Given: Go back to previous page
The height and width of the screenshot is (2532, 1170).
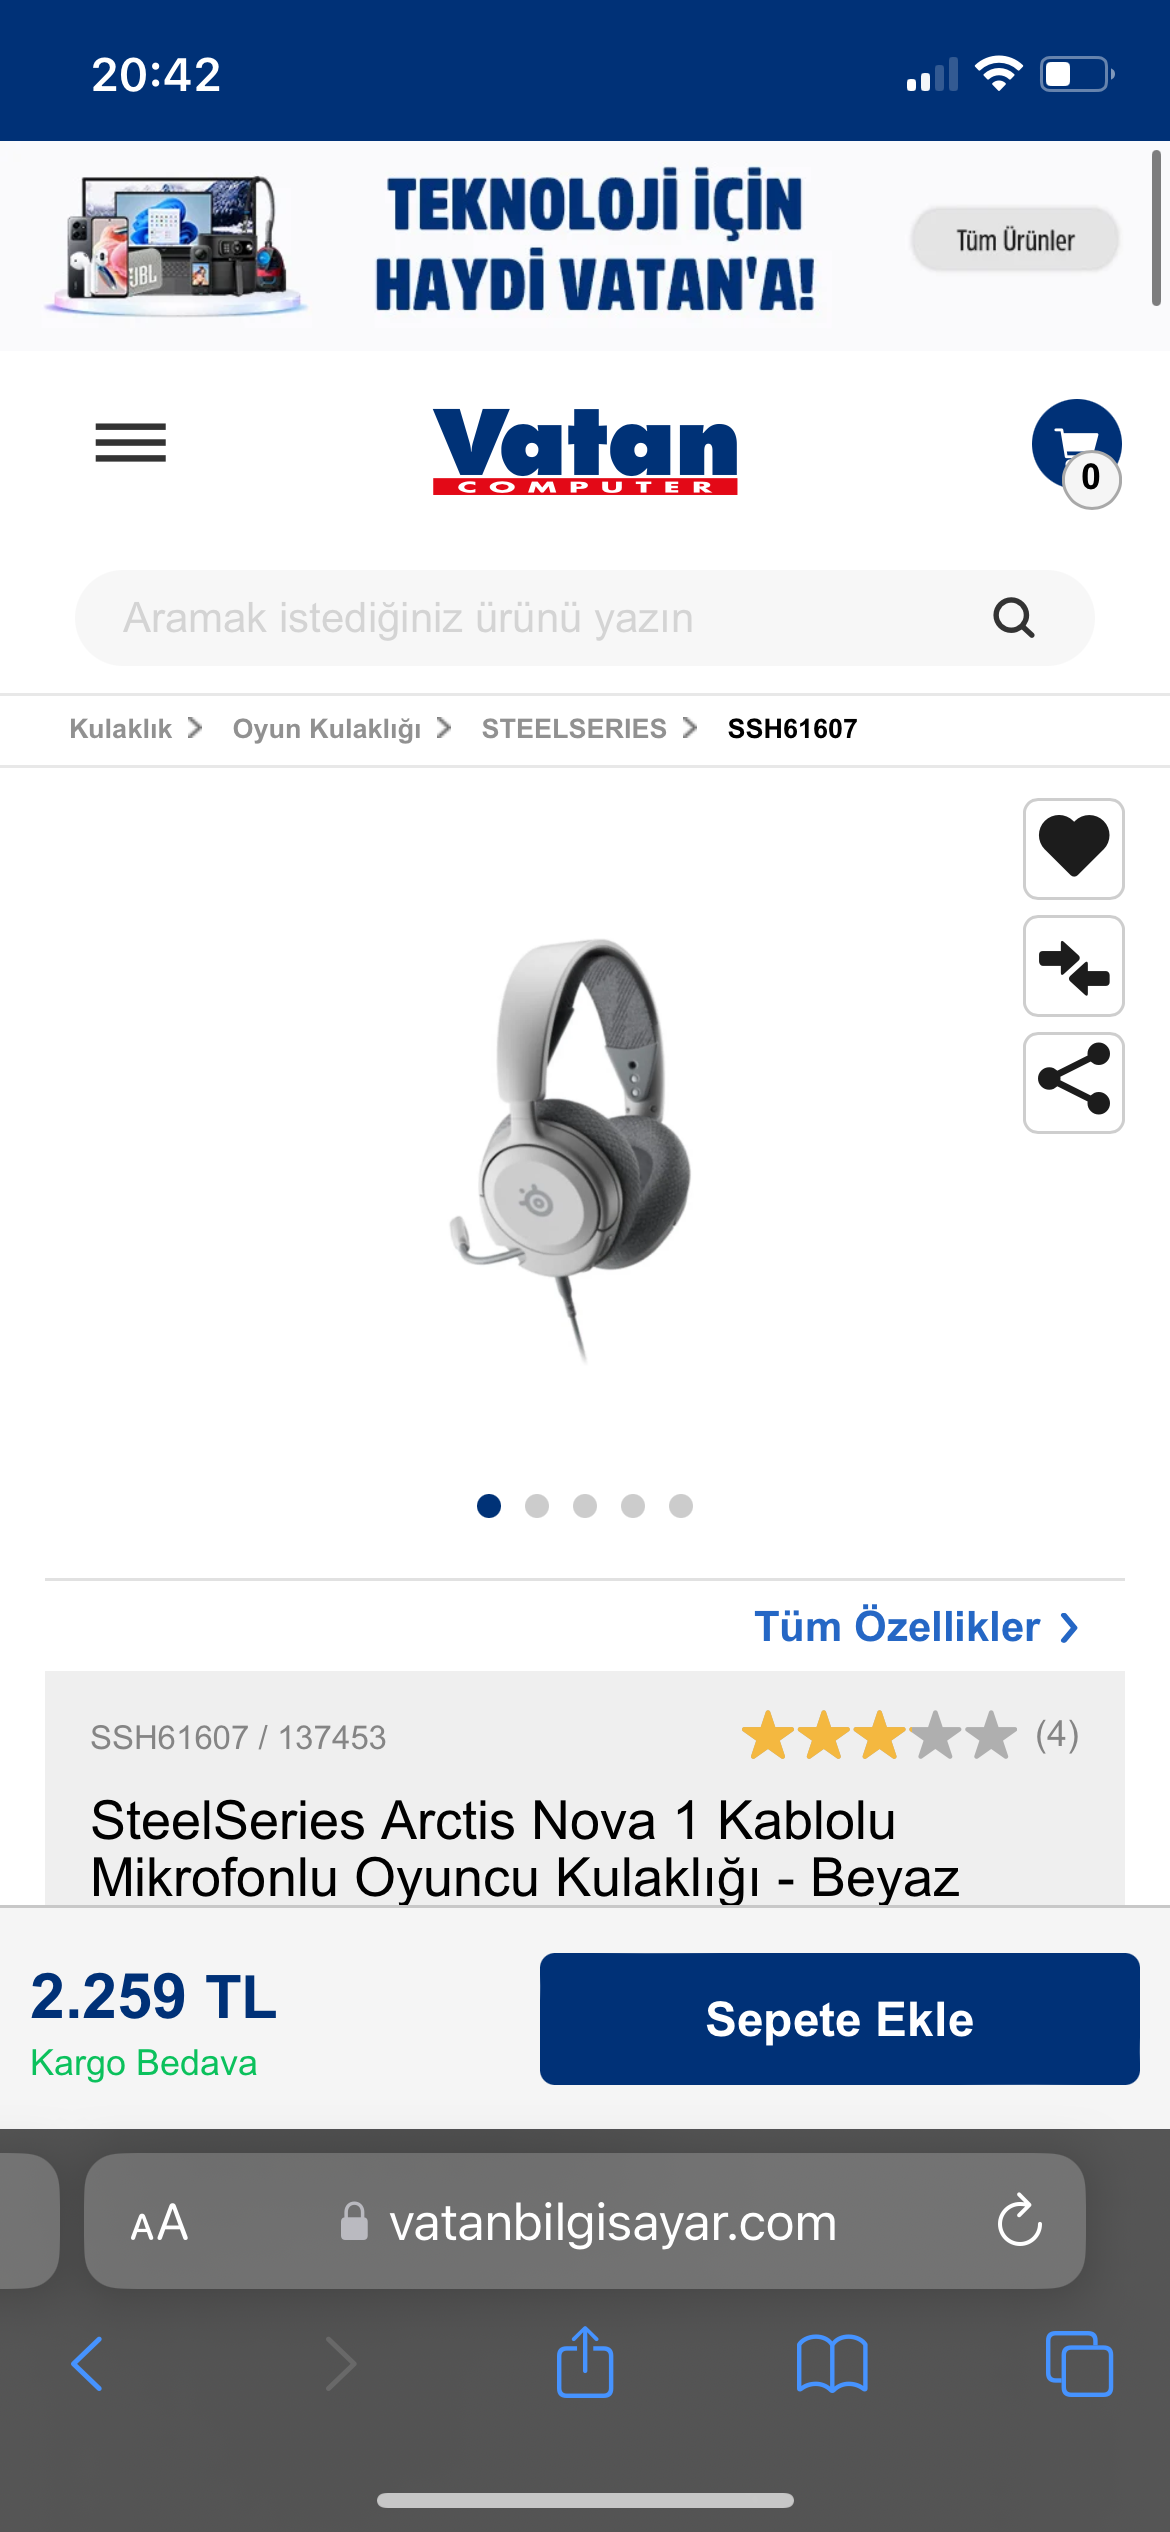Looking at the screenshot, I should coord(87,2364).
